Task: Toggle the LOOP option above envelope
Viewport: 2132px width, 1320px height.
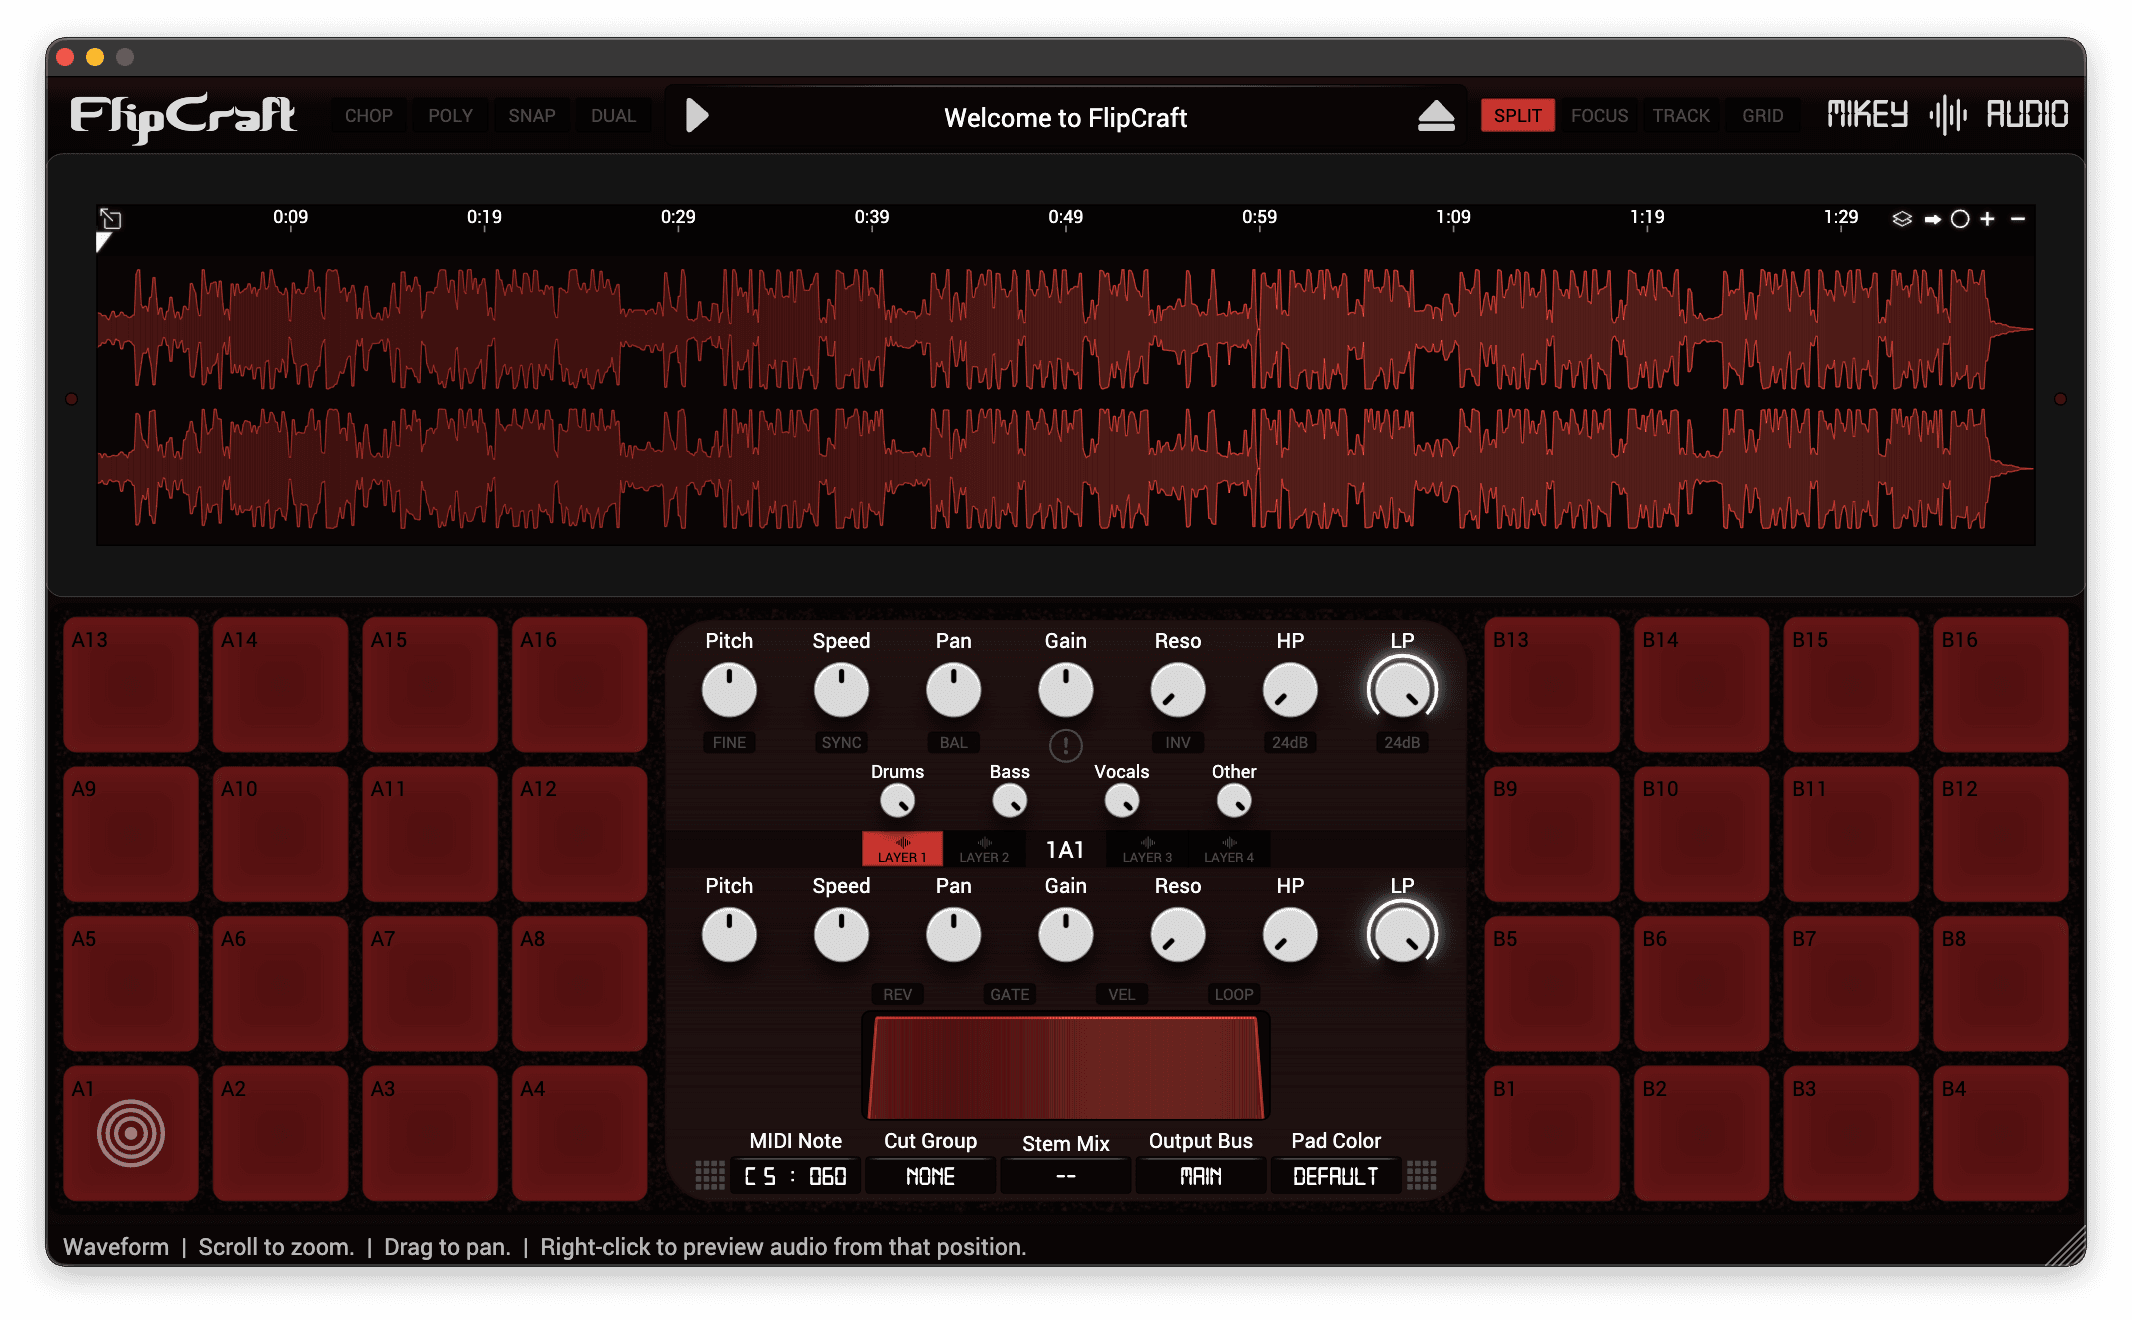Action: [x=1233, y=994]
